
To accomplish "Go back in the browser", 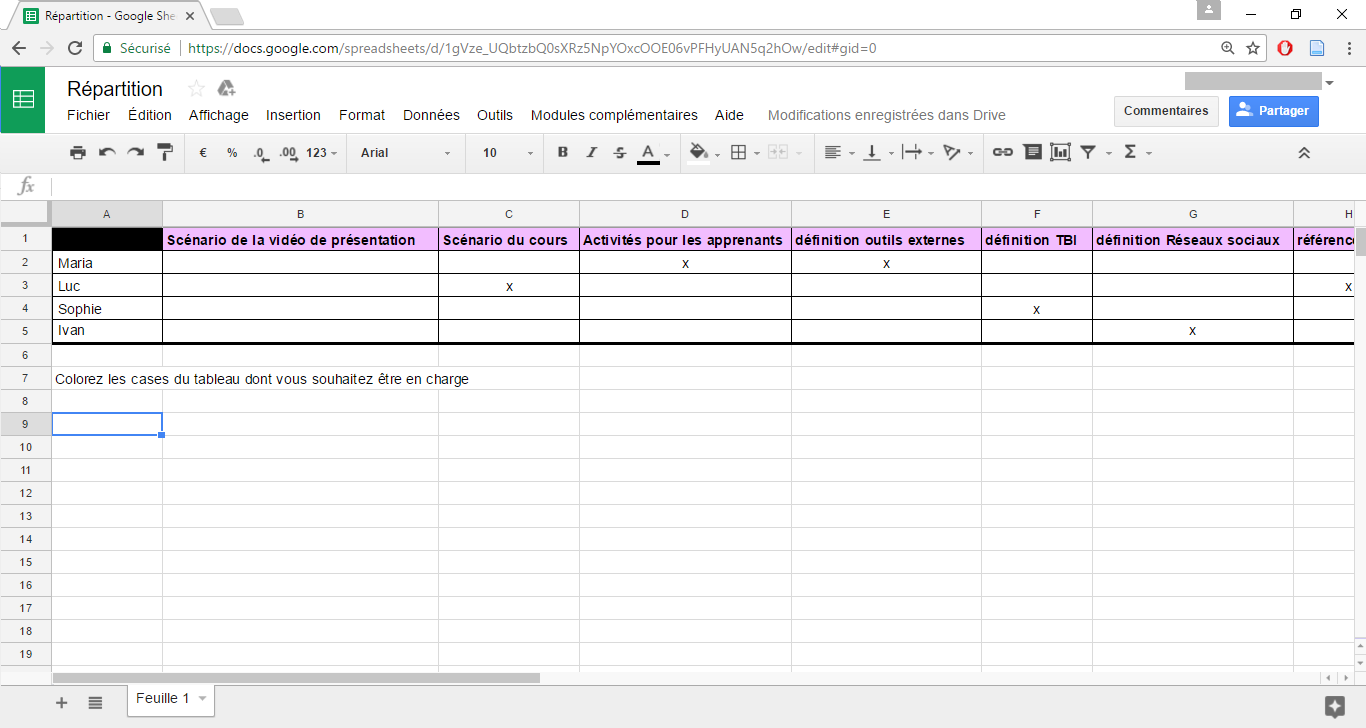I will tap(19, 48).
